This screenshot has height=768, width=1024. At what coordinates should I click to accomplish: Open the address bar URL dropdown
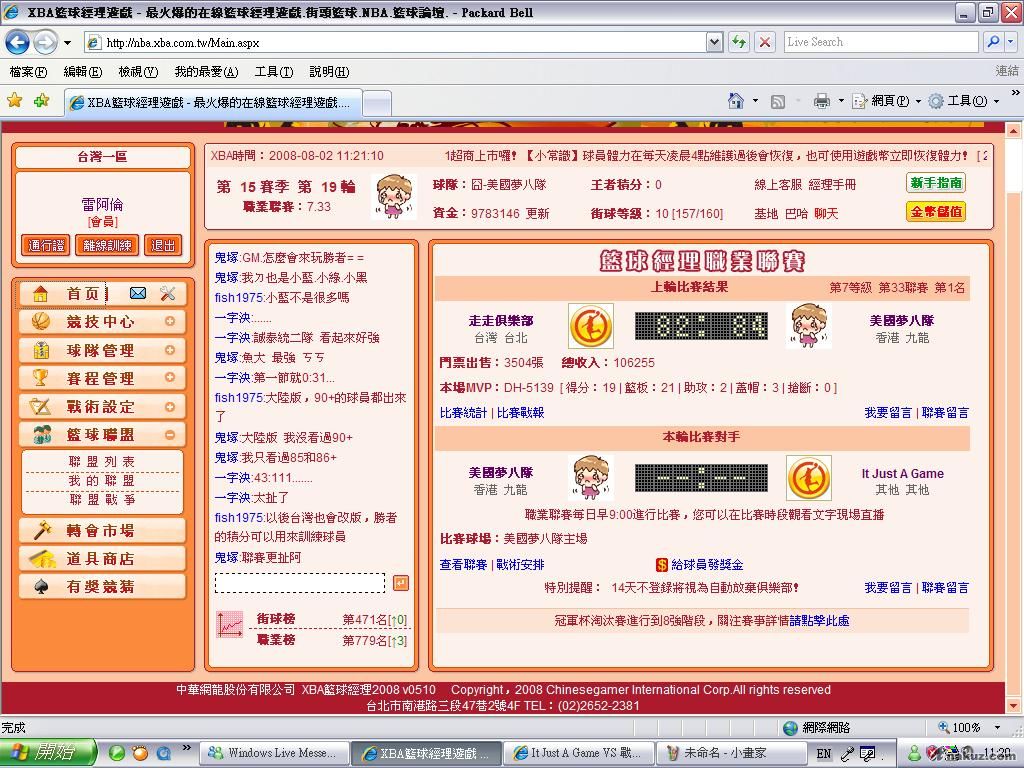714,42
